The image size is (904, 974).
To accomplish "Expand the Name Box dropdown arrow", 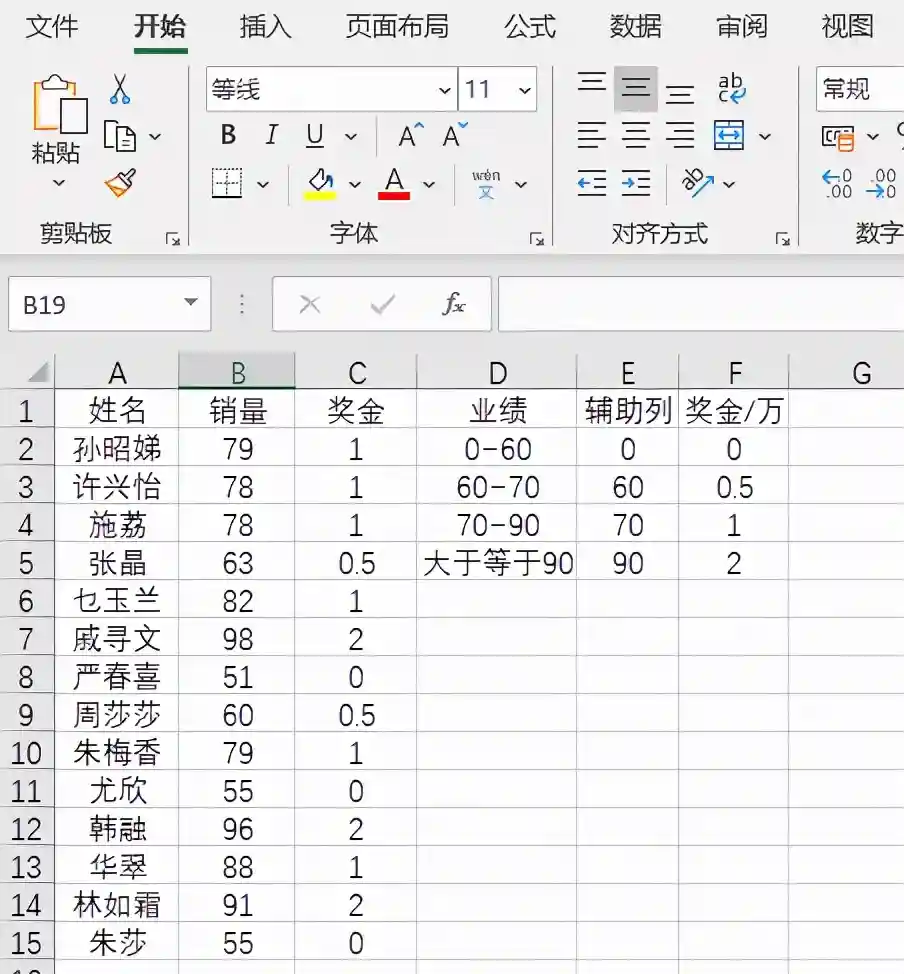I will click(190, 304).
